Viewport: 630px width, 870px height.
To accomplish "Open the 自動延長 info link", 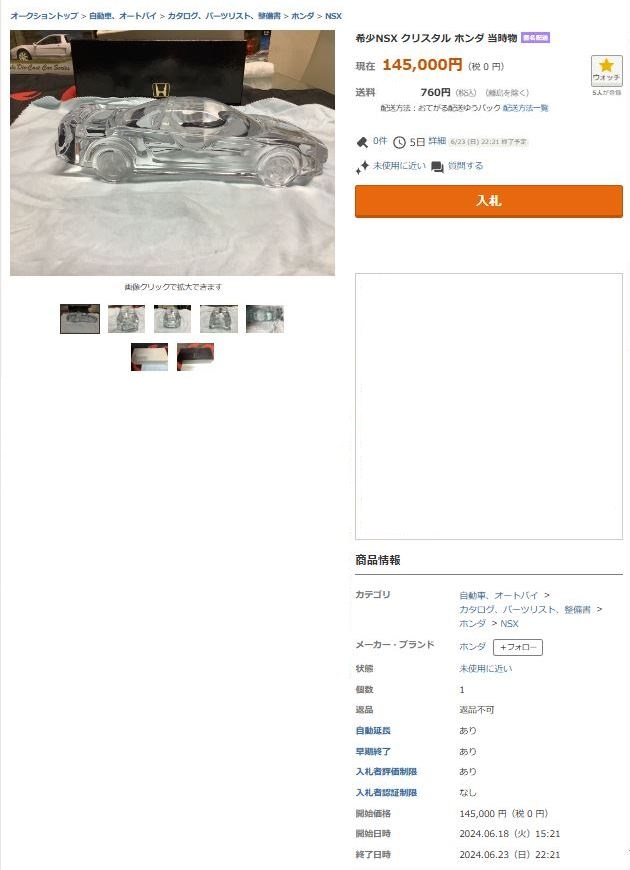I will (373, 731).
